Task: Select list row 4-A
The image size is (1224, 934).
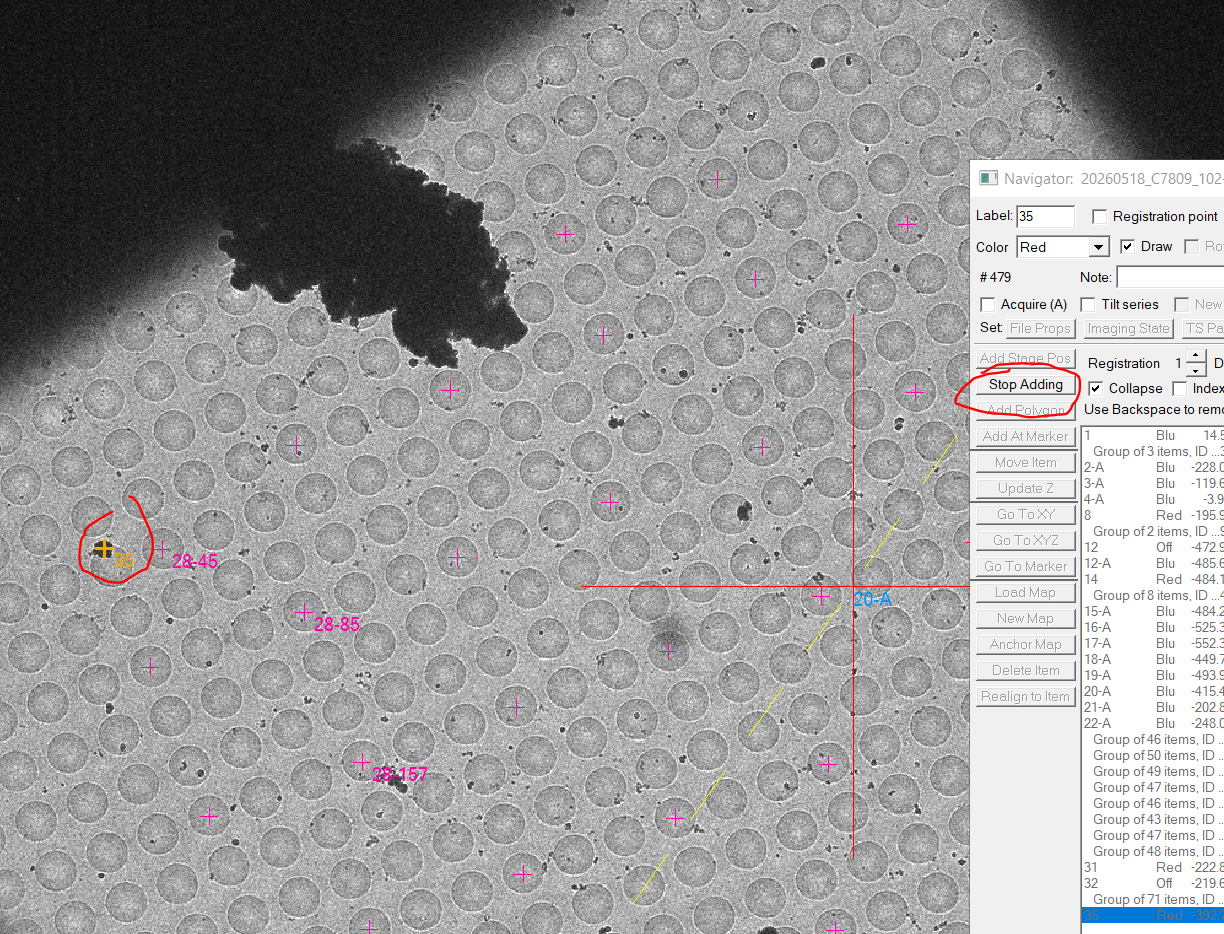Action: coord(1153,499)
